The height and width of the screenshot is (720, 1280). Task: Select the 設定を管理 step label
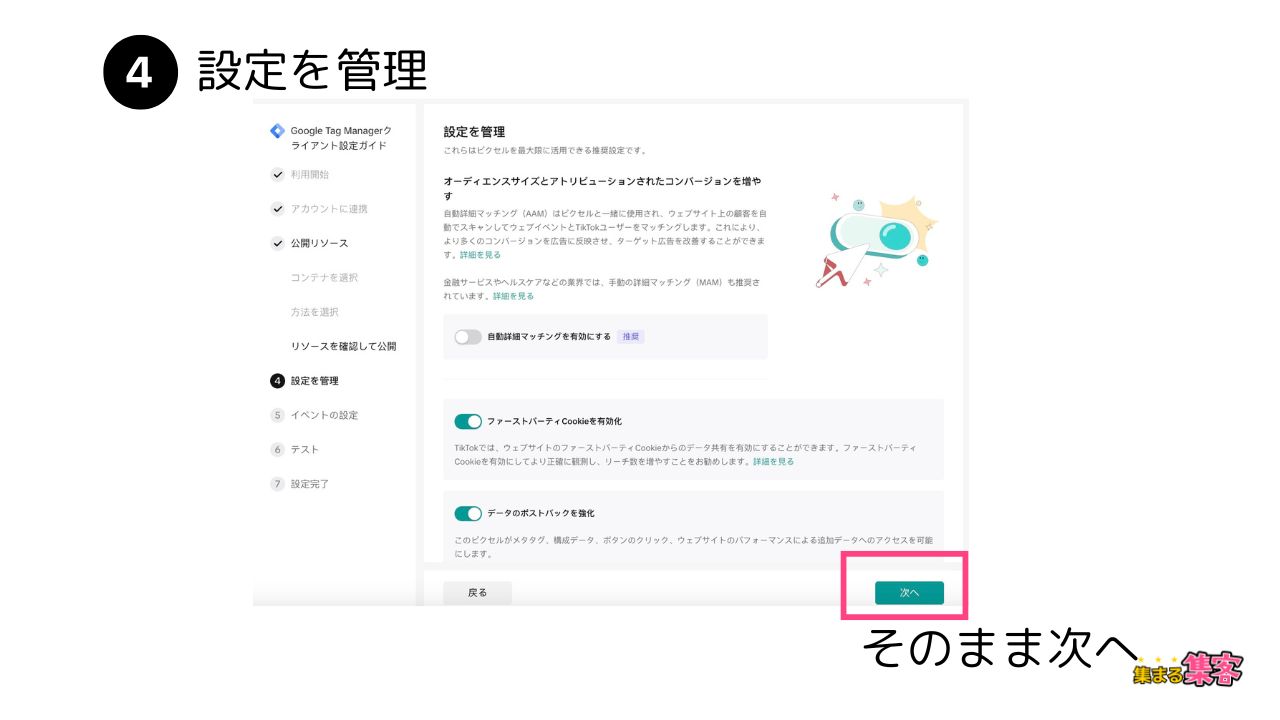pyautogui.click(x=315, y=381)
